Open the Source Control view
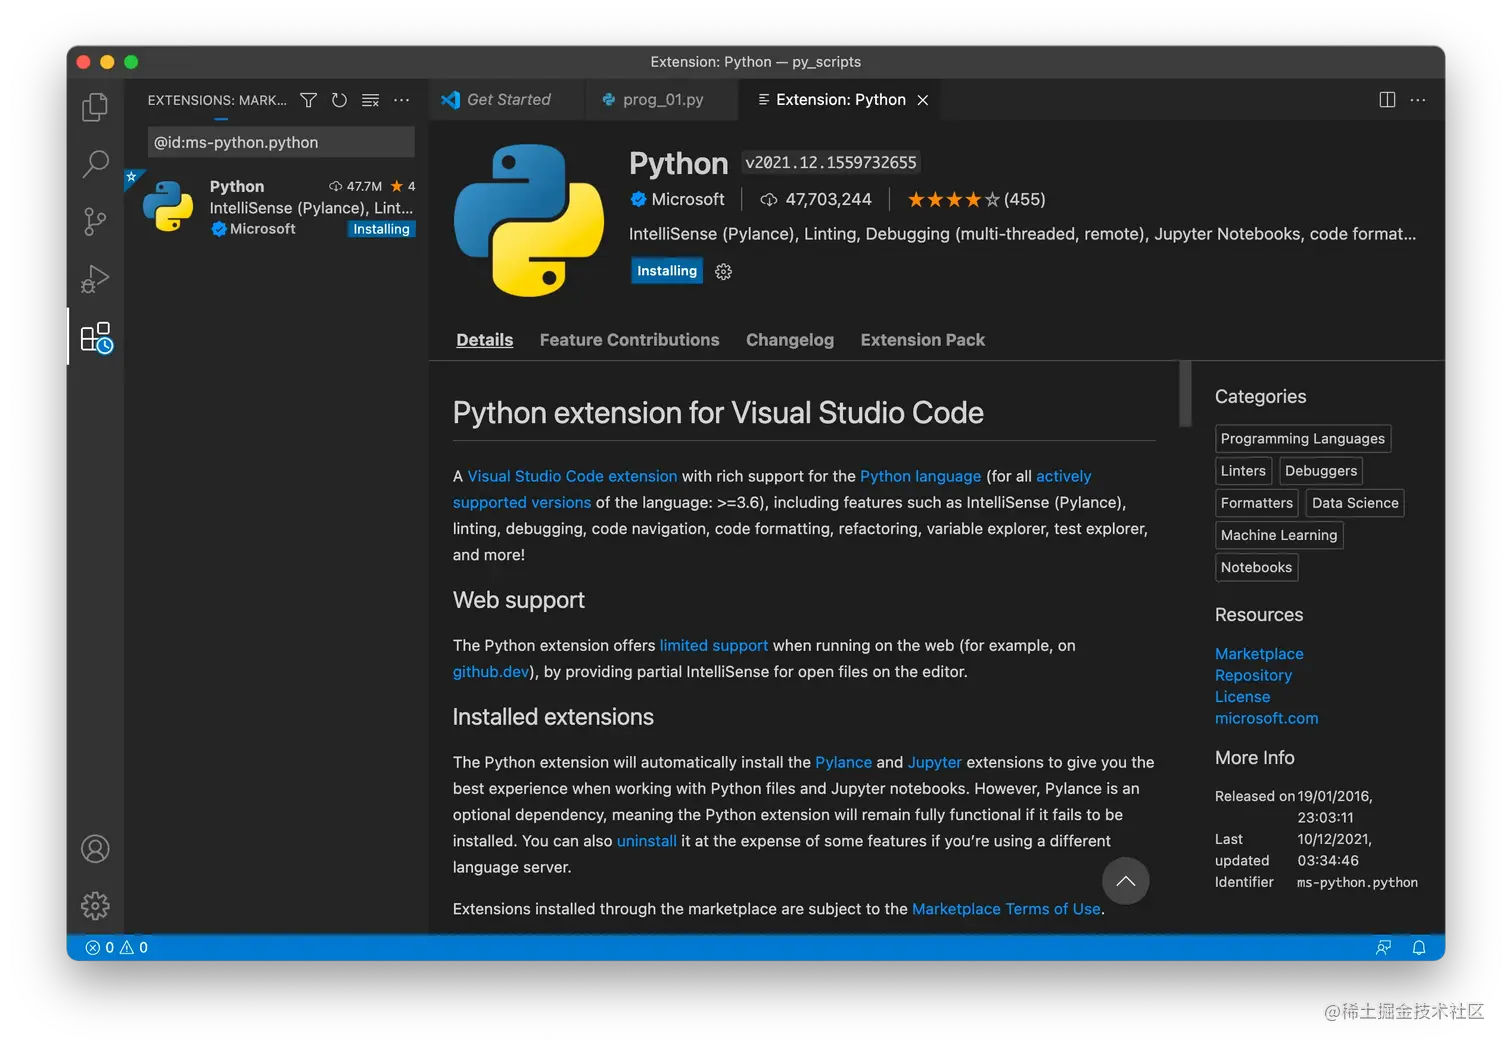 pos(95,221)
